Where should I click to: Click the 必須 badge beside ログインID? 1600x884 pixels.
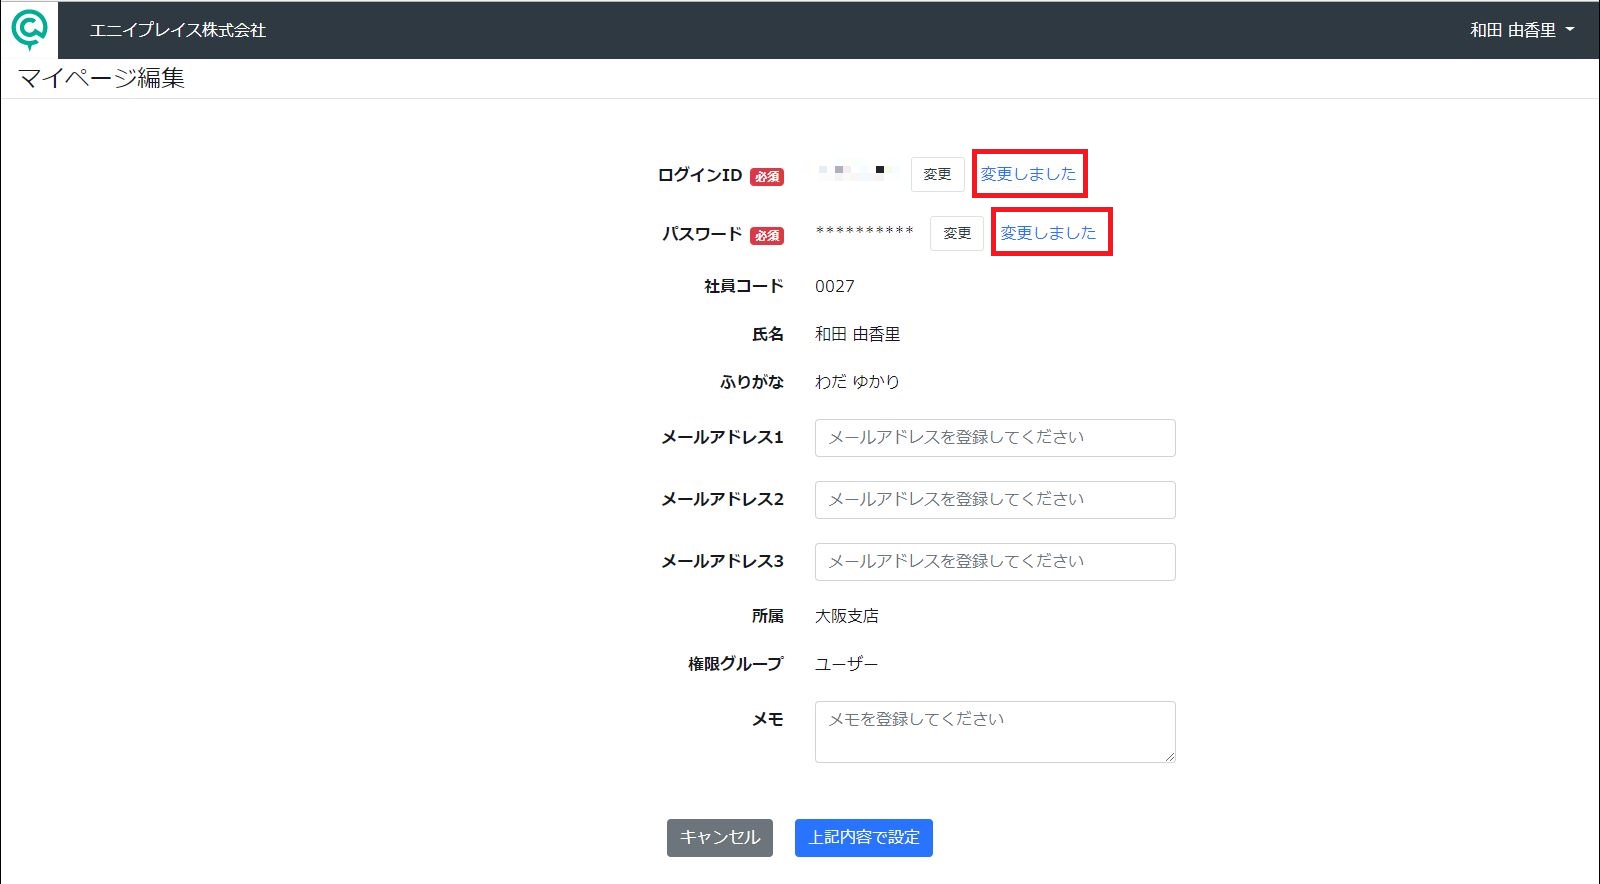767,177
